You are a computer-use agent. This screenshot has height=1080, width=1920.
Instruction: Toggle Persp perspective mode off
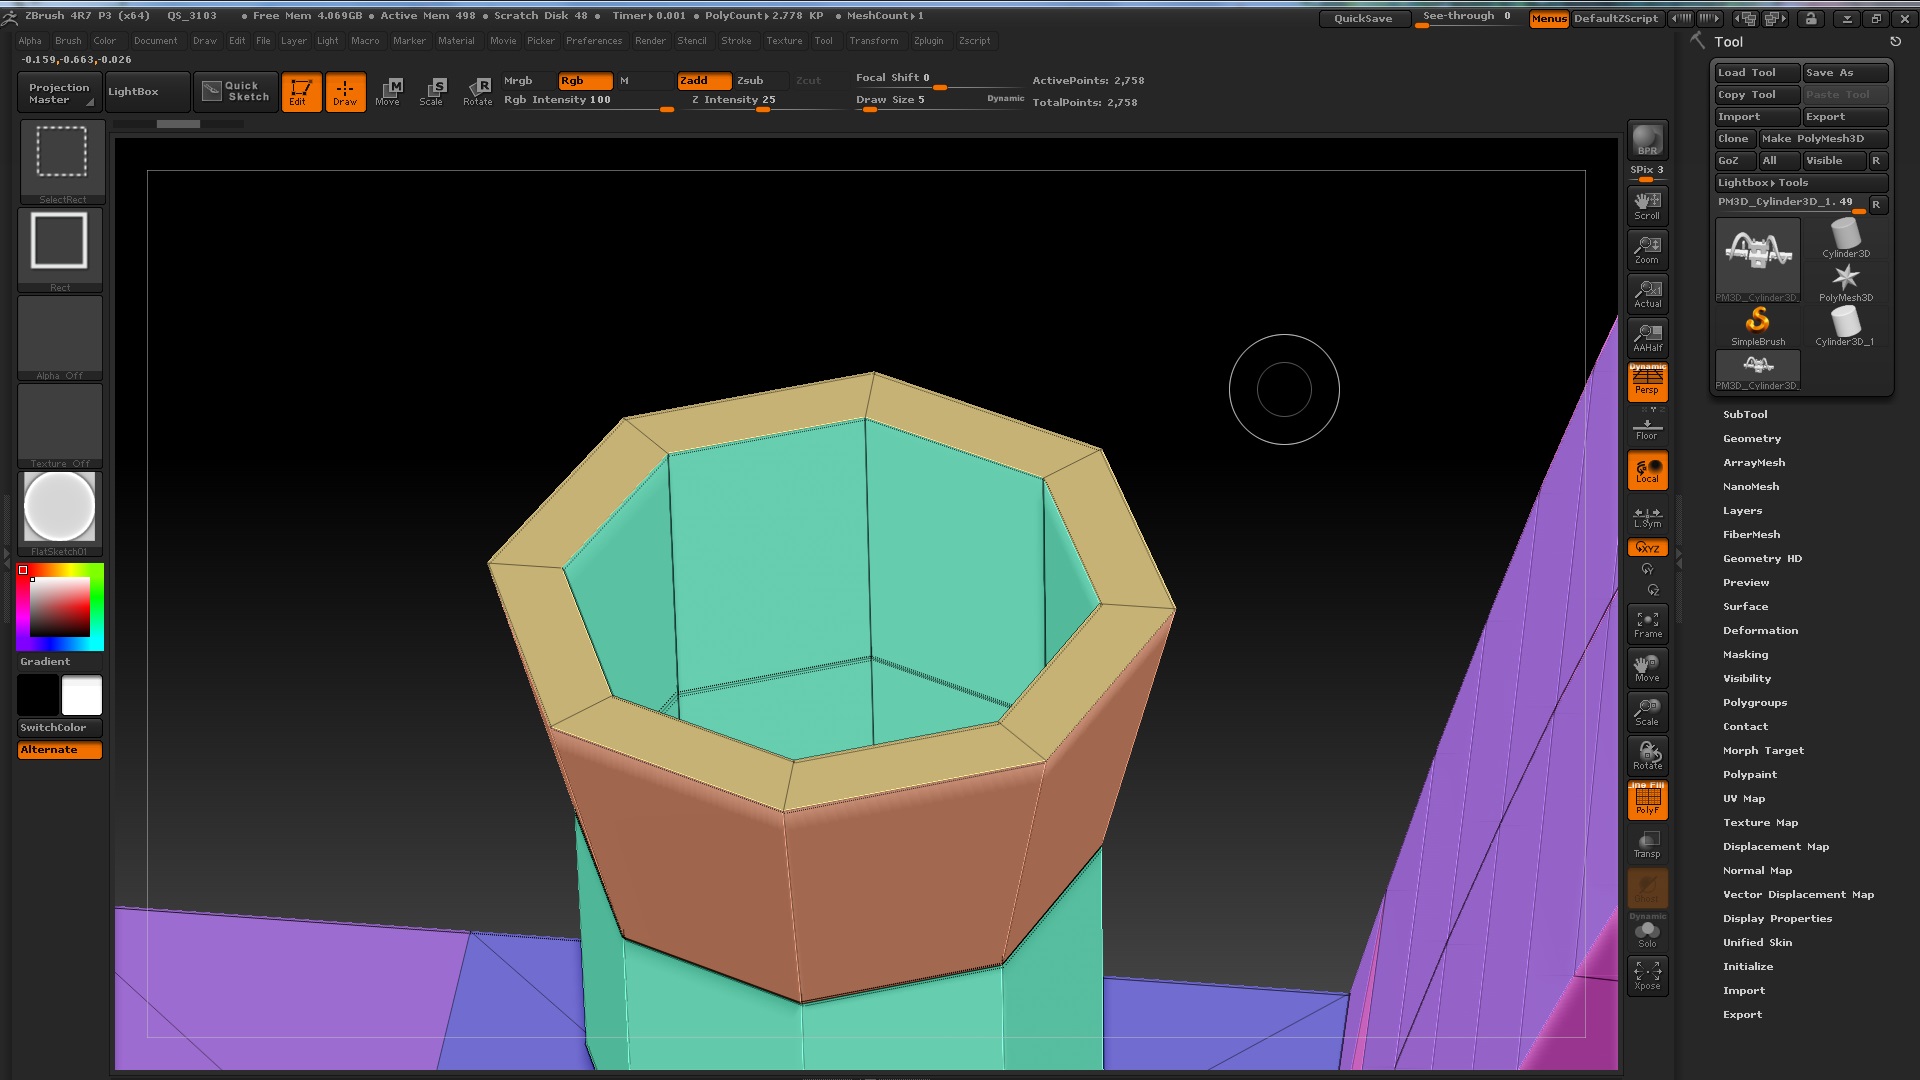[x=1647, y=382]
